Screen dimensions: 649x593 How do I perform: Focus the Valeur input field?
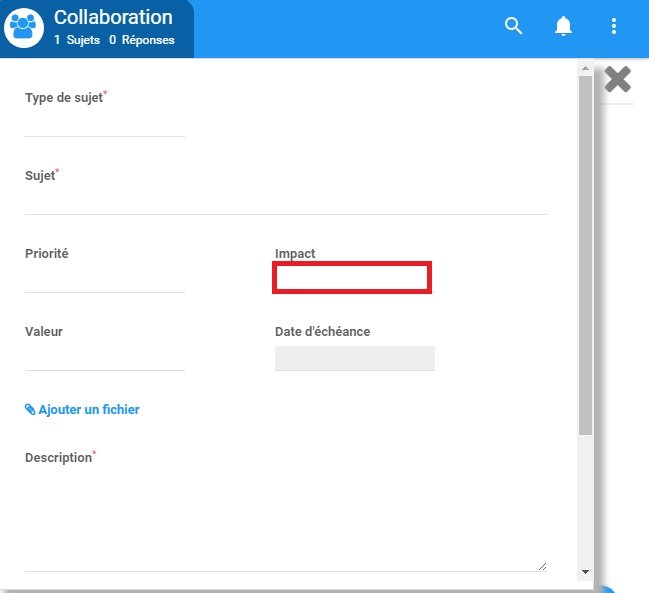click(x=105, y=358)
